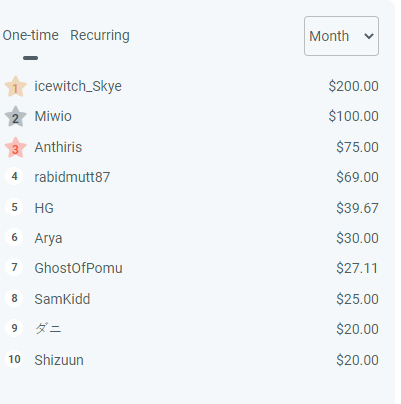Image resolution: width=401 pixels, height=404 pixels.
Task: Switch to the Recurring tab
Action: [100, 35]
